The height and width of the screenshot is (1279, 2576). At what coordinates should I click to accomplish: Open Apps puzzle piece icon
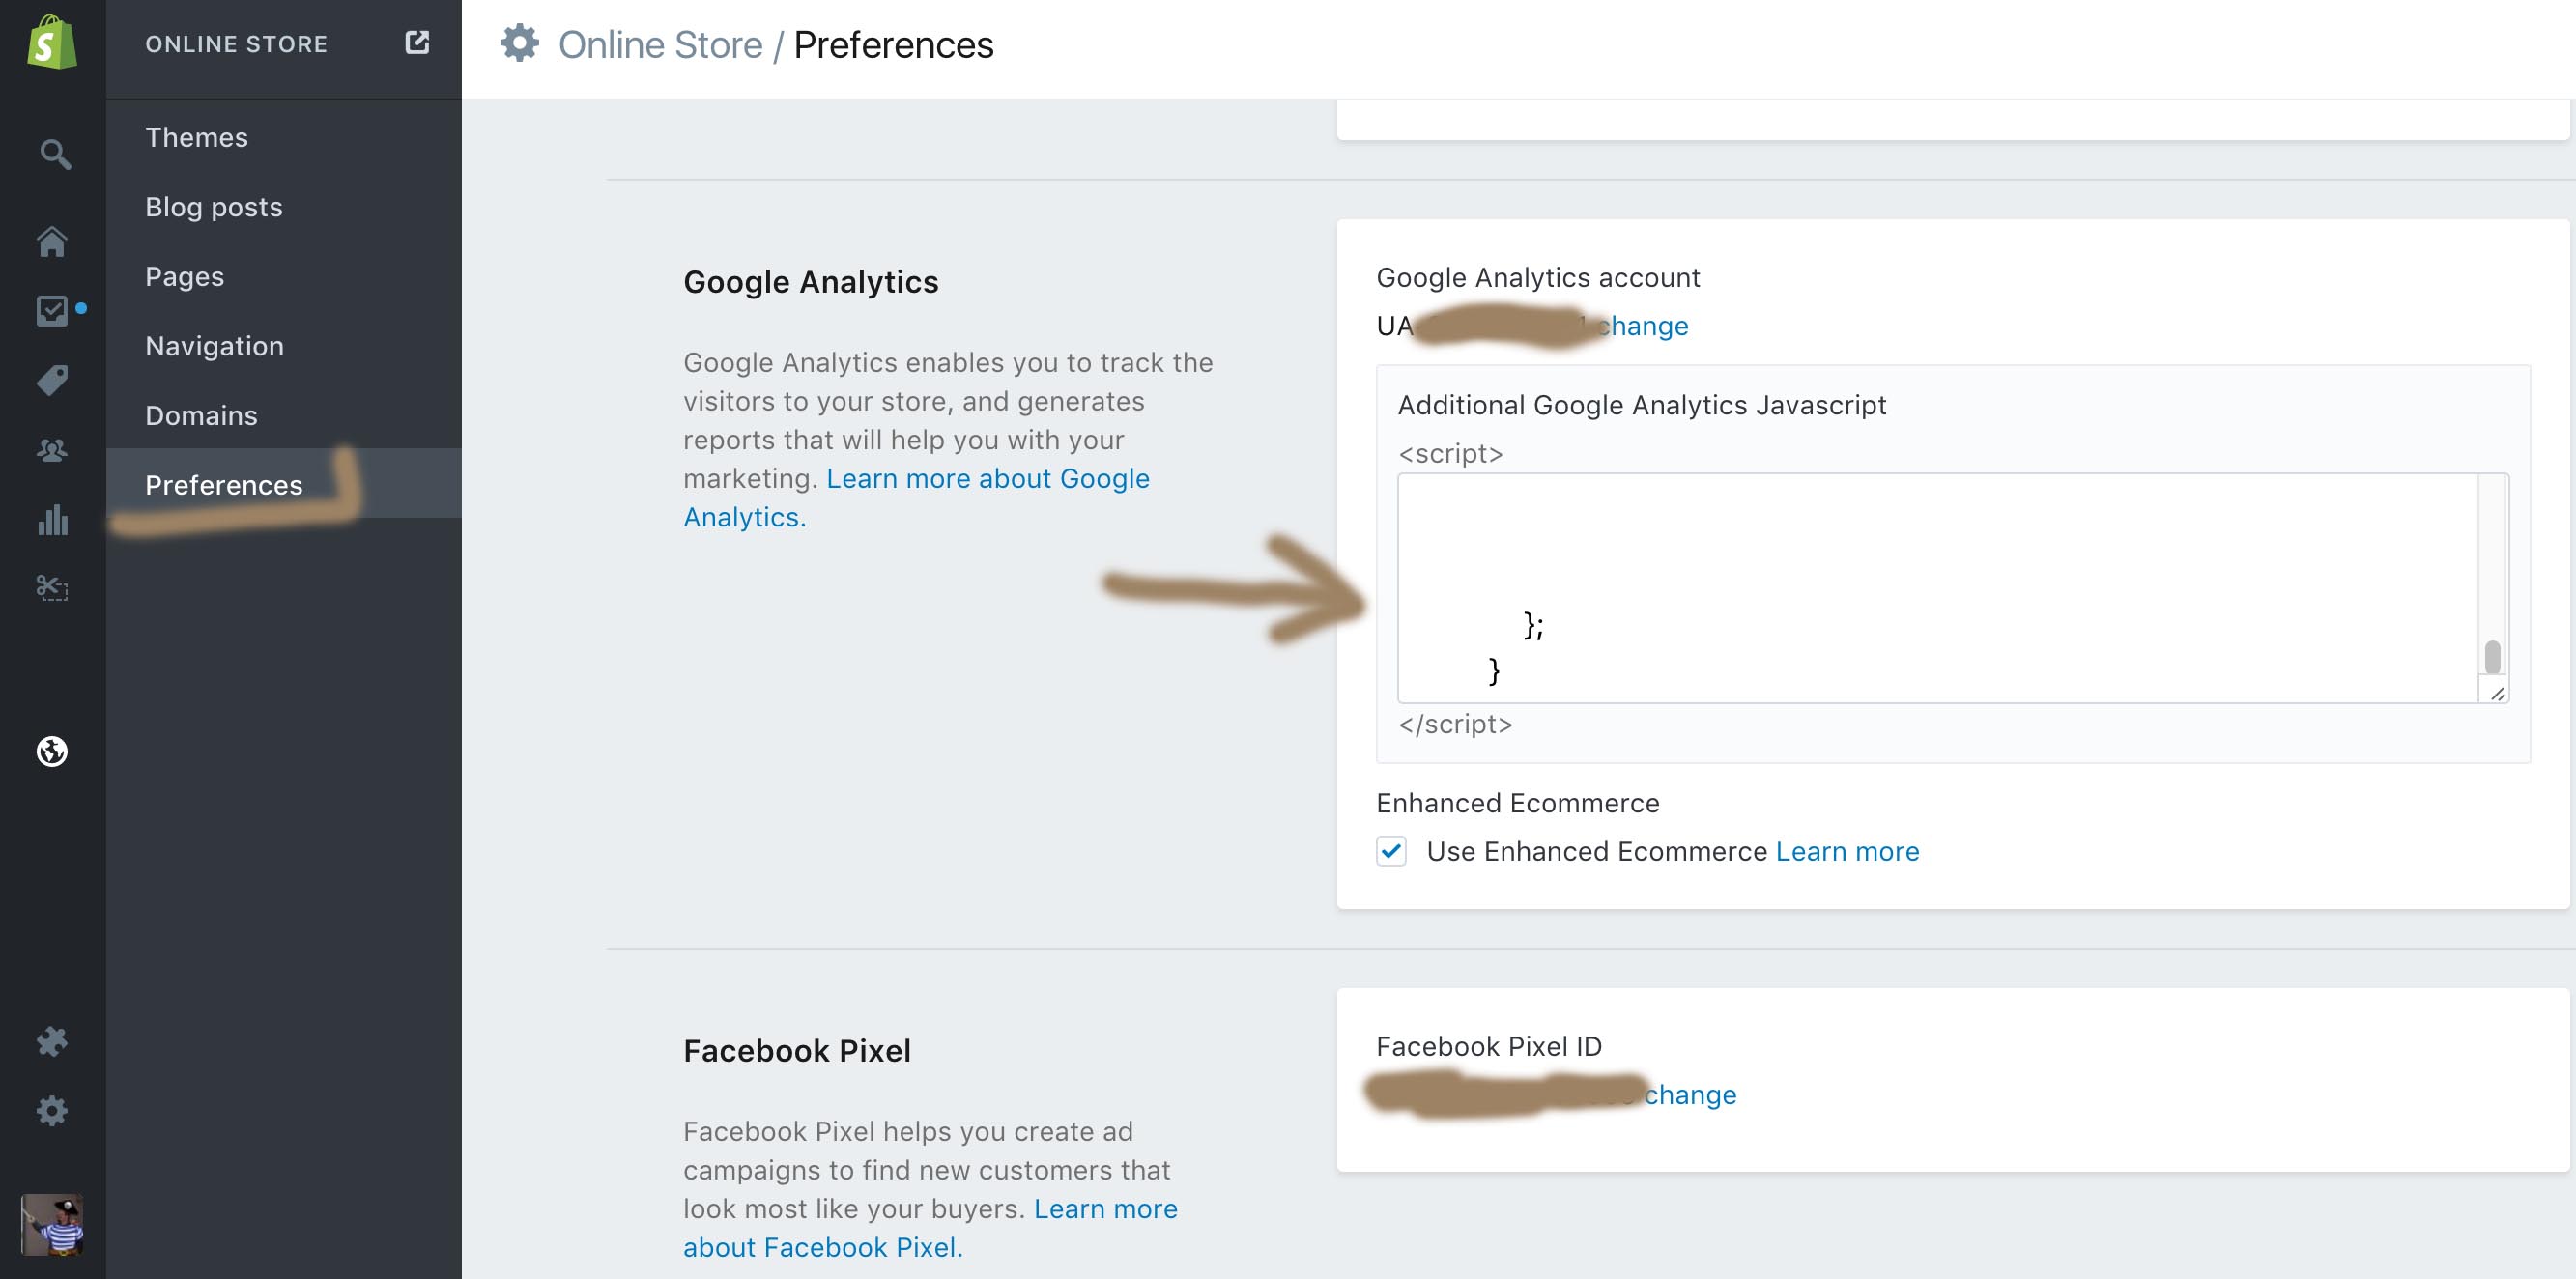pyautogui.click(x=52, y=1042)
